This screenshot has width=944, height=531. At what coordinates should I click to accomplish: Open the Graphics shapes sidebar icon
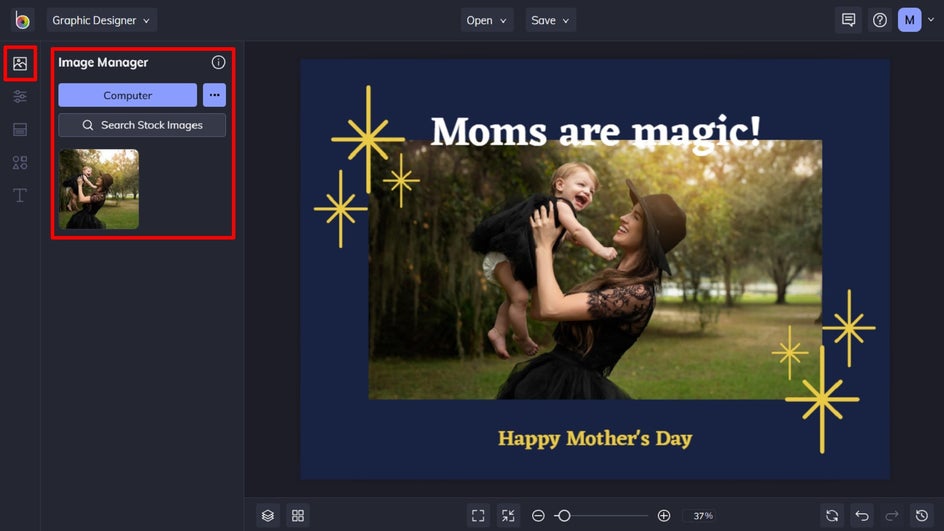[20, 163]
